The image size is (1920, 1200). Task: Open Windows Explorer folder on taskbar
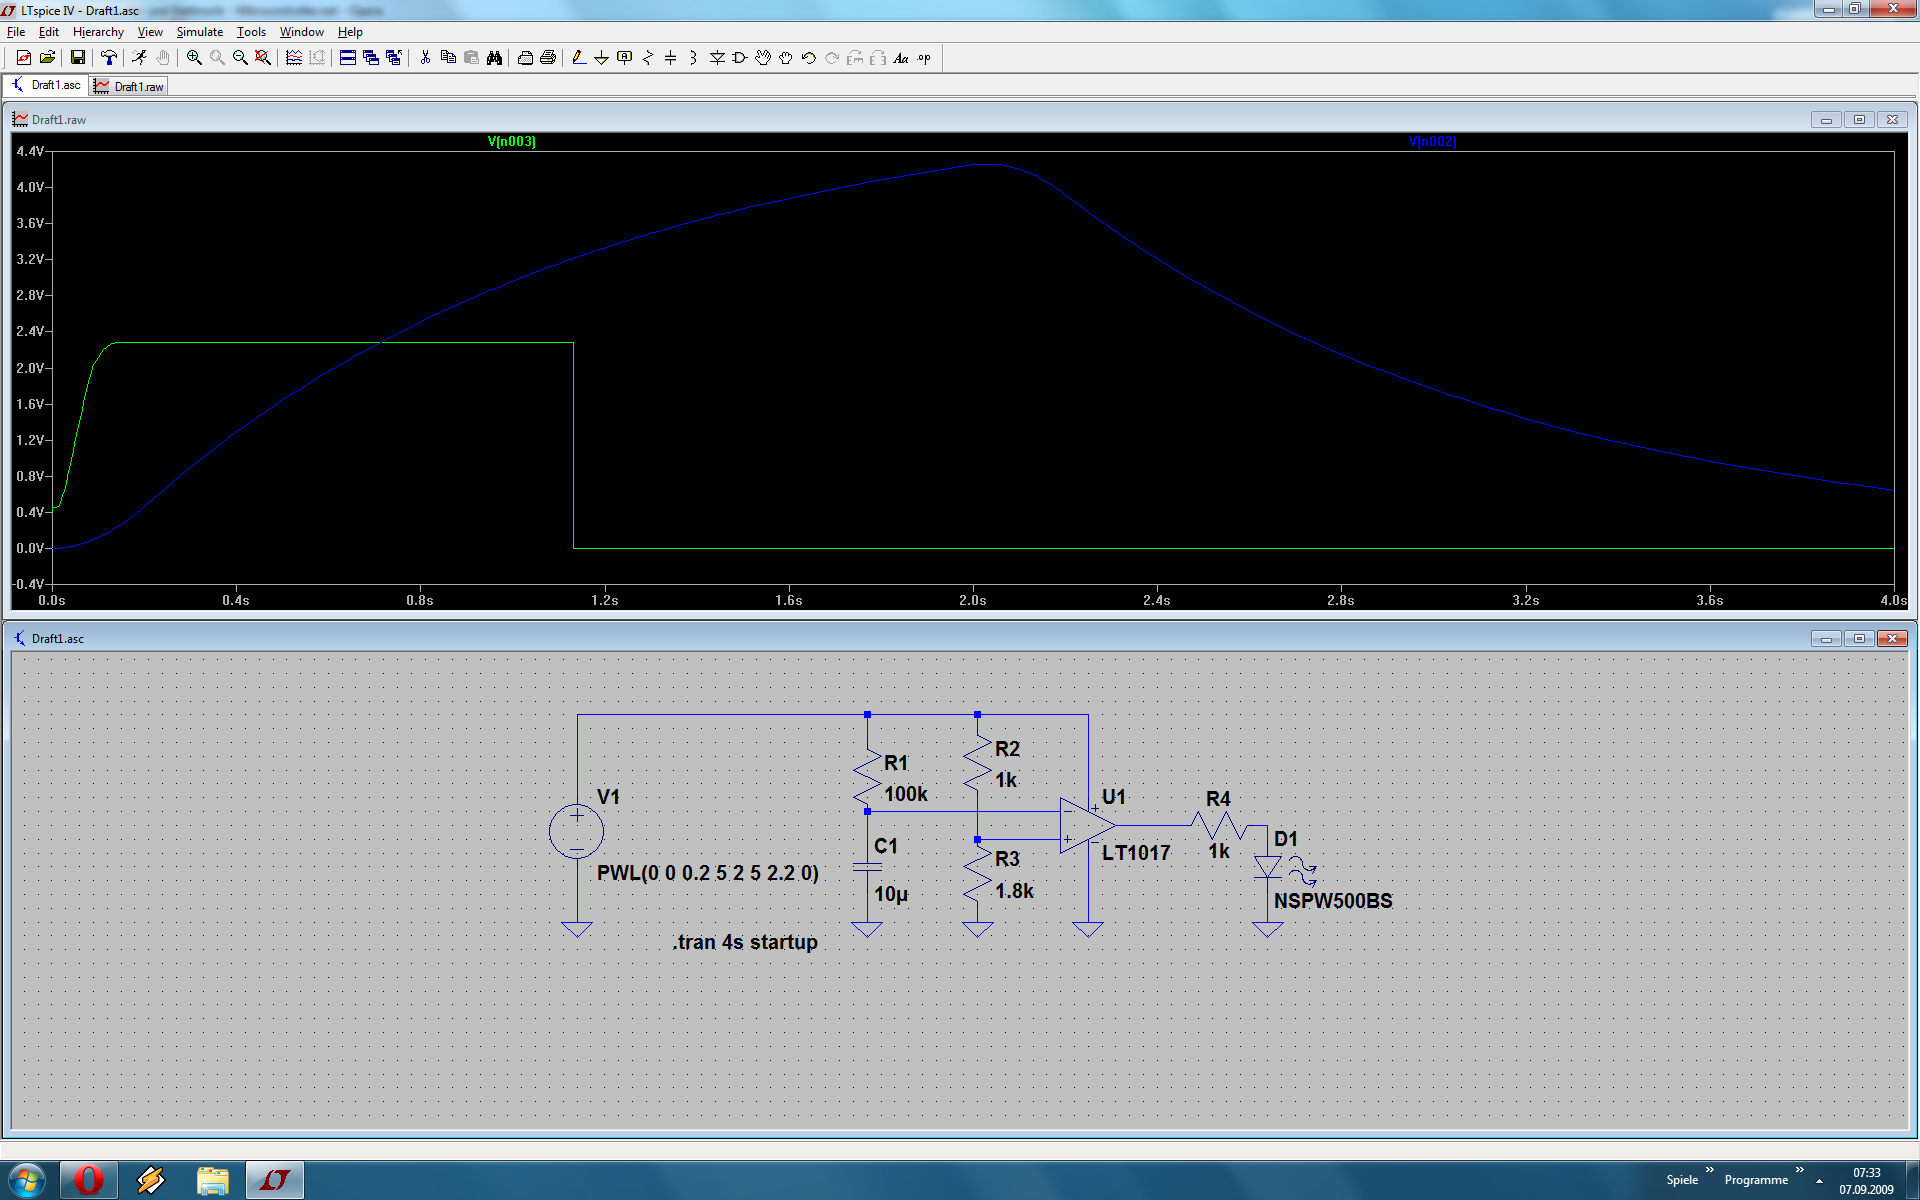(212, 1180)
